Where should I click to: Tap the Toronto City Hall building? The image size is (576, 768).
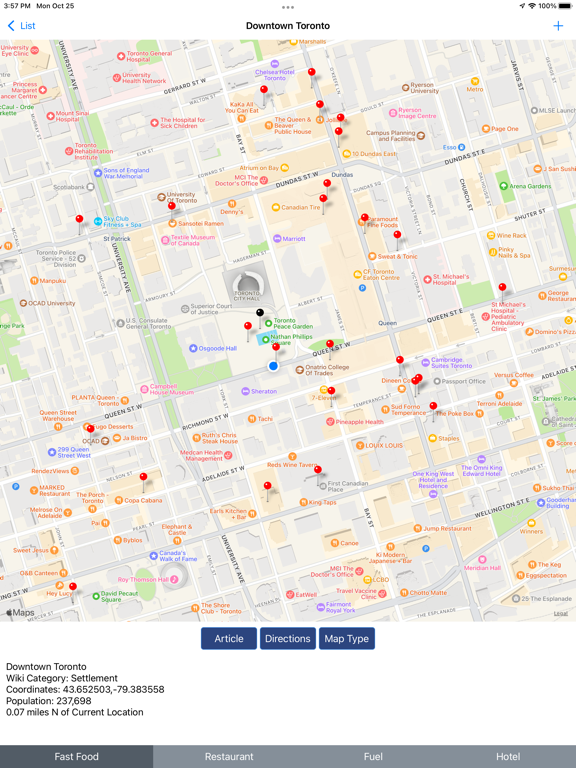pyautogui.click(x=247, y=286)
